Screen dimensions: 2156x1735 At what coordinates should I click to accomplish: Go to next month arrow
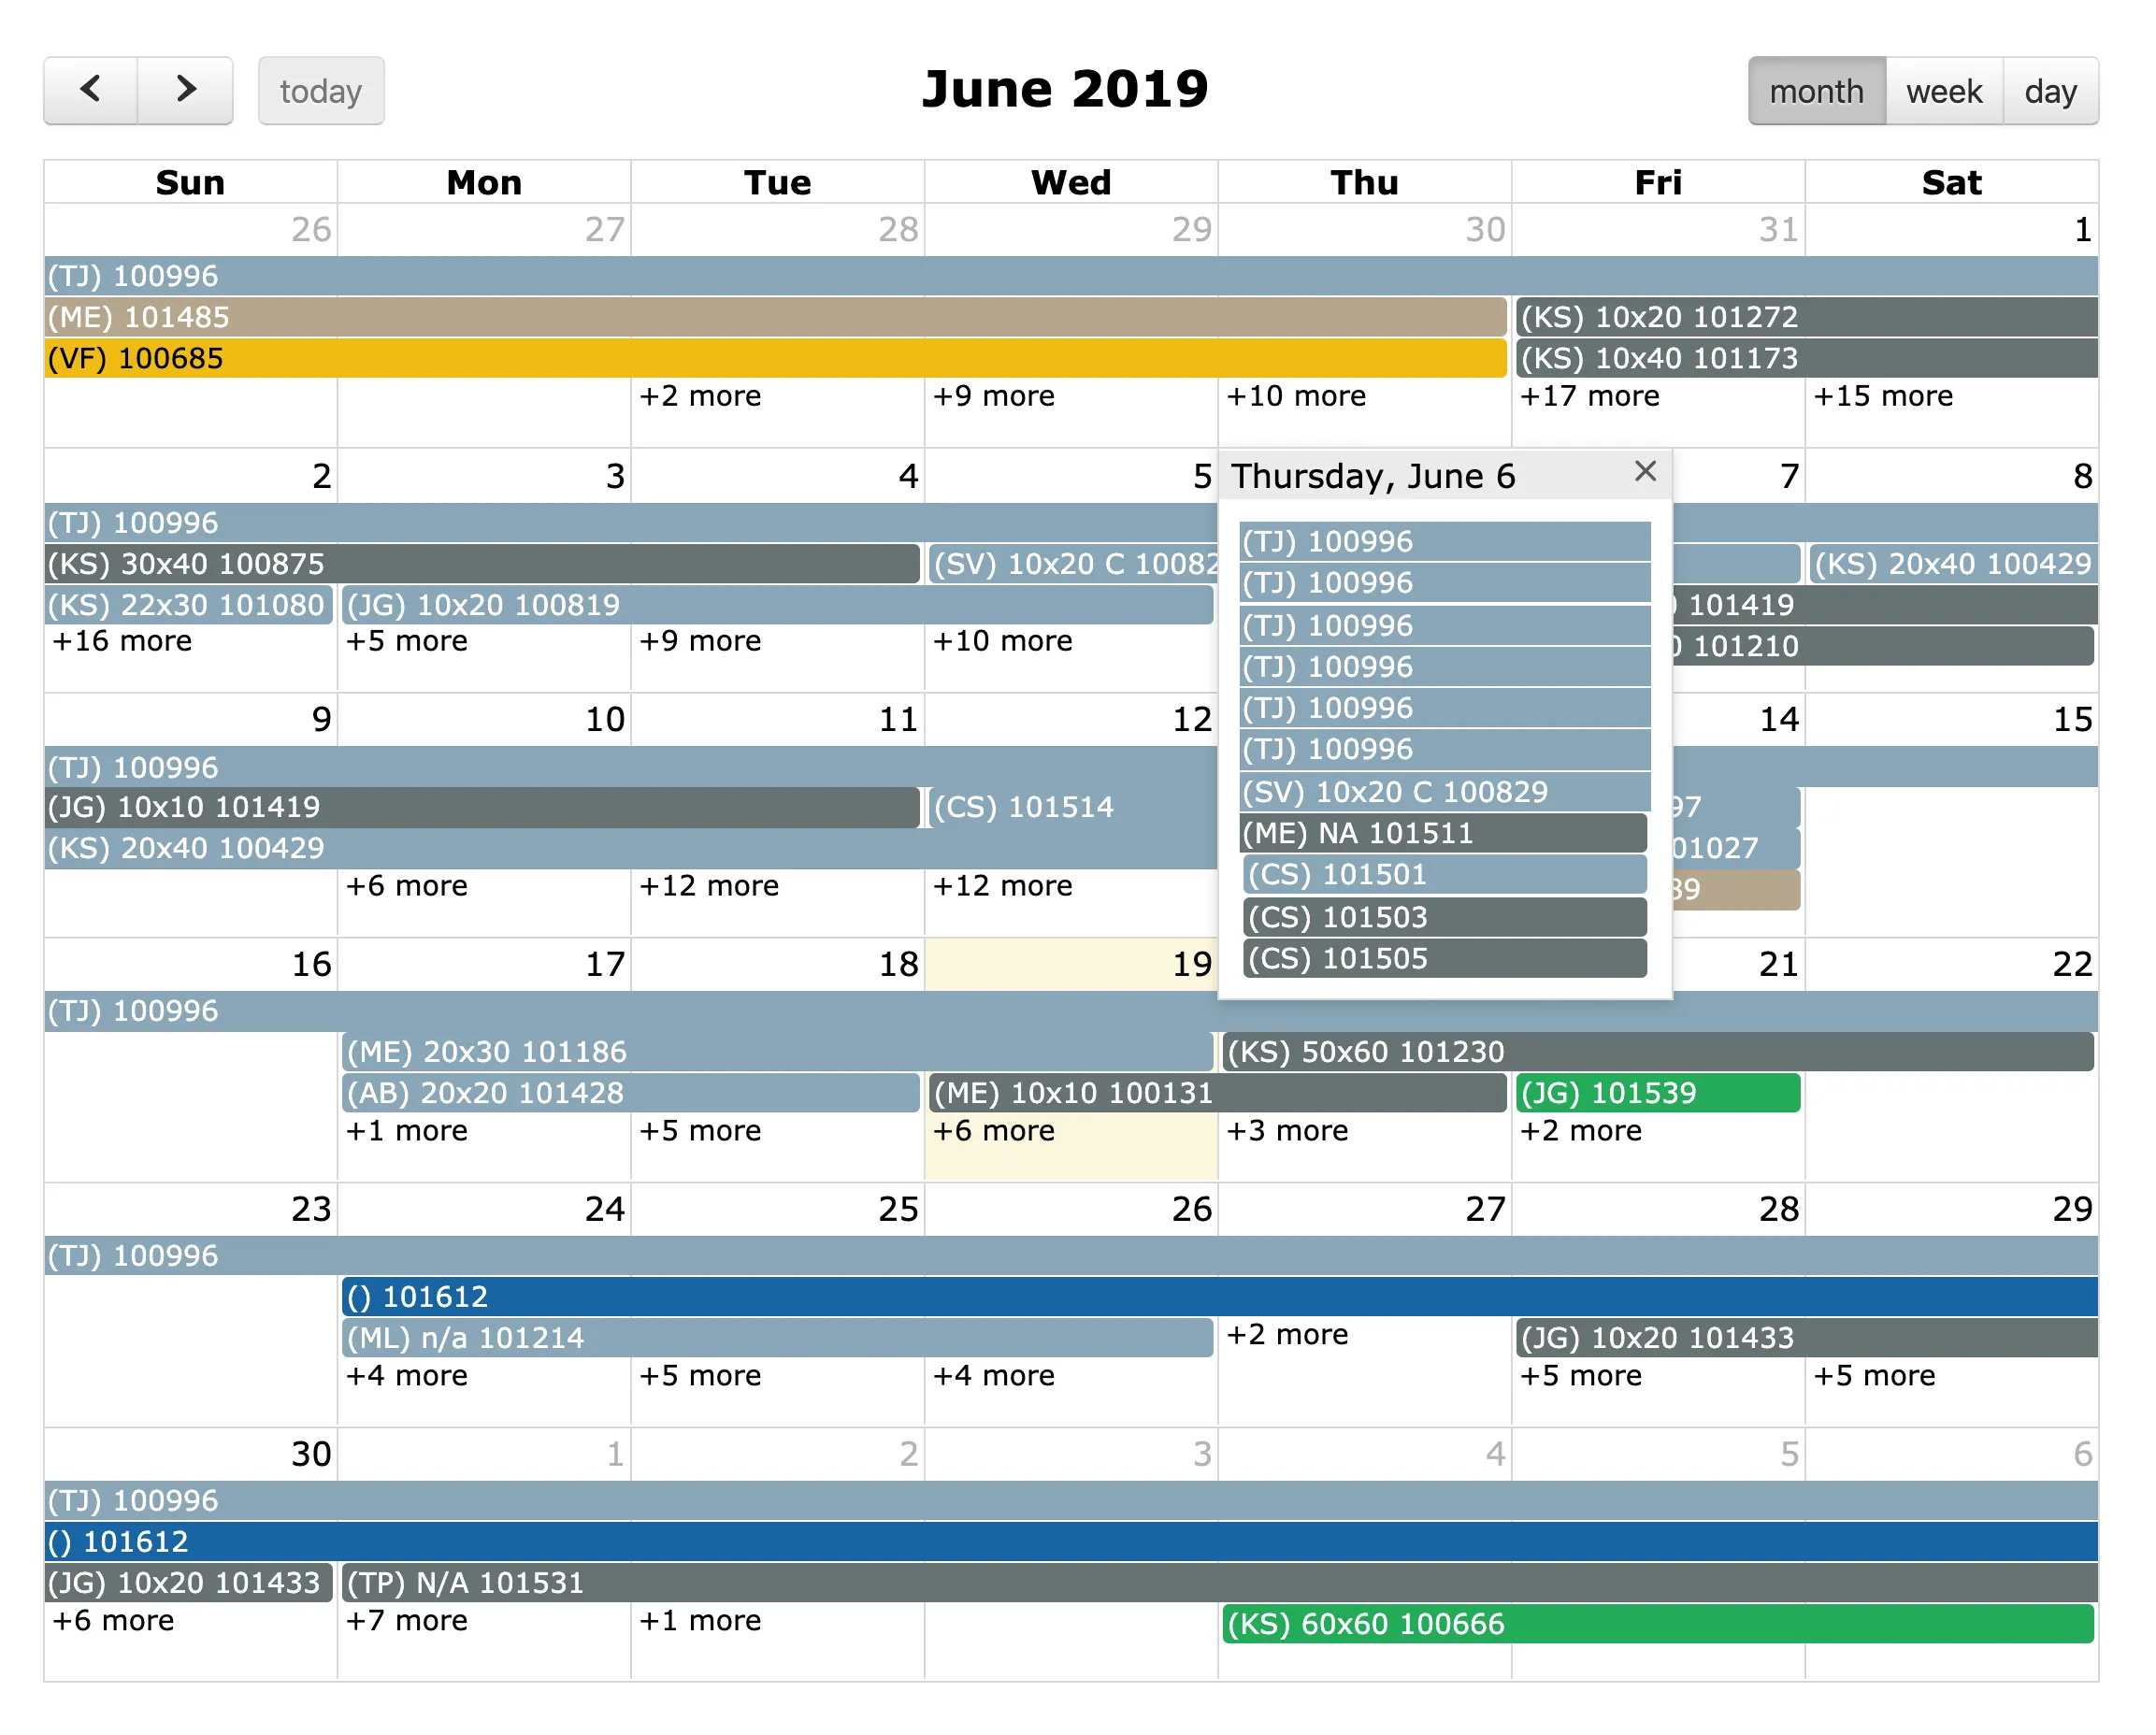[x=185, y=90]
